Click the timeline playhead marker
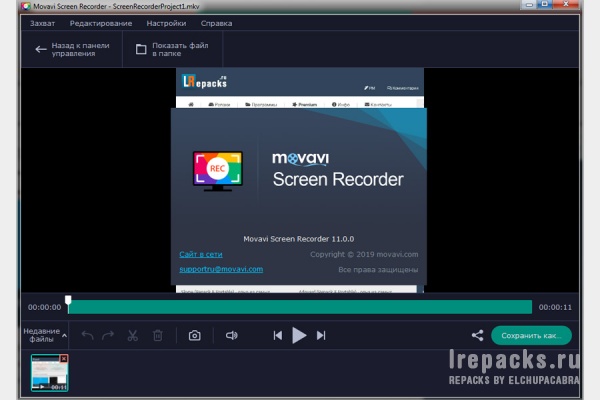Image resolution: width=600 pixels, height=400 pixels. pyautogui.click(x=68, y=300)
